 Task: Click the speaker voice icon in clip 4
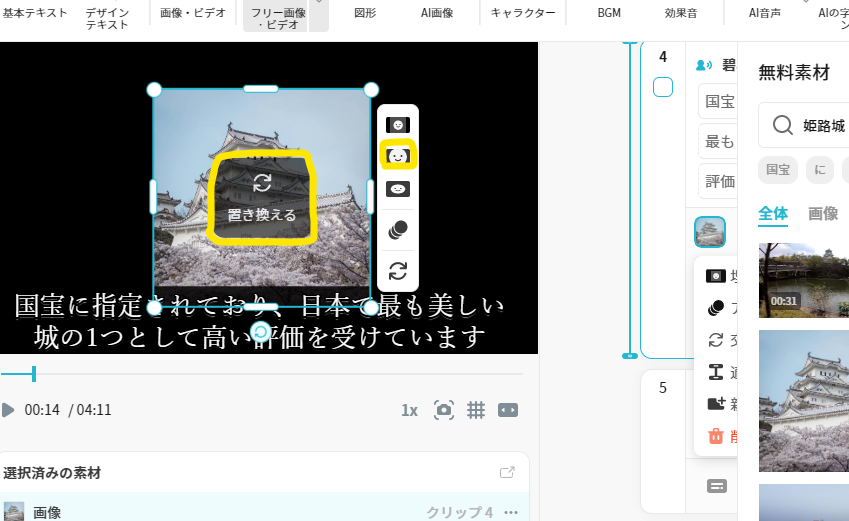[x=703, y=66]
